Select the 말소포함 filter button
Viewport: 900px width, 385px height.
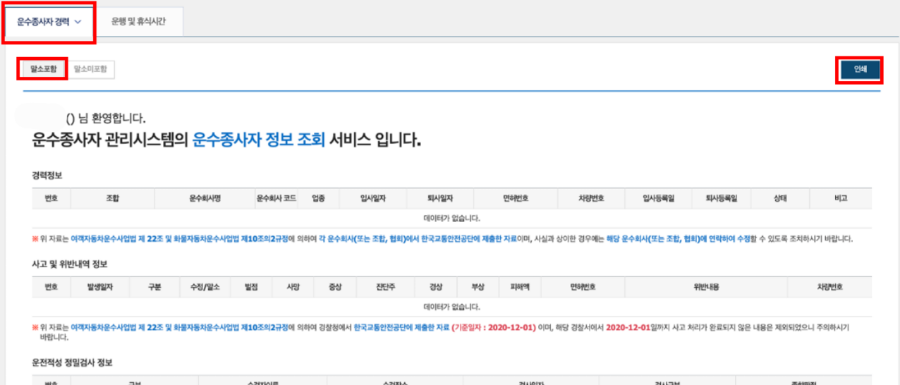pos(44,69)
